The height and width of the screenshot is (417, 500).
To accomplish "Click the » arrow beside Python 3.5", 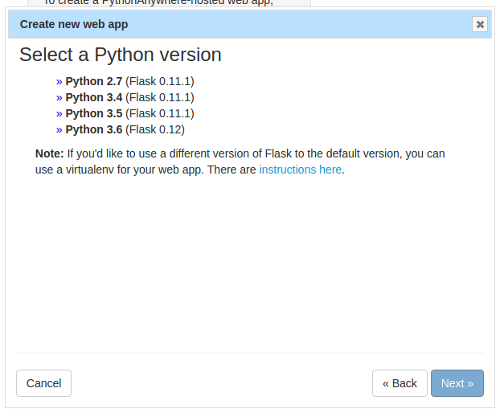I will pos(59,114).
